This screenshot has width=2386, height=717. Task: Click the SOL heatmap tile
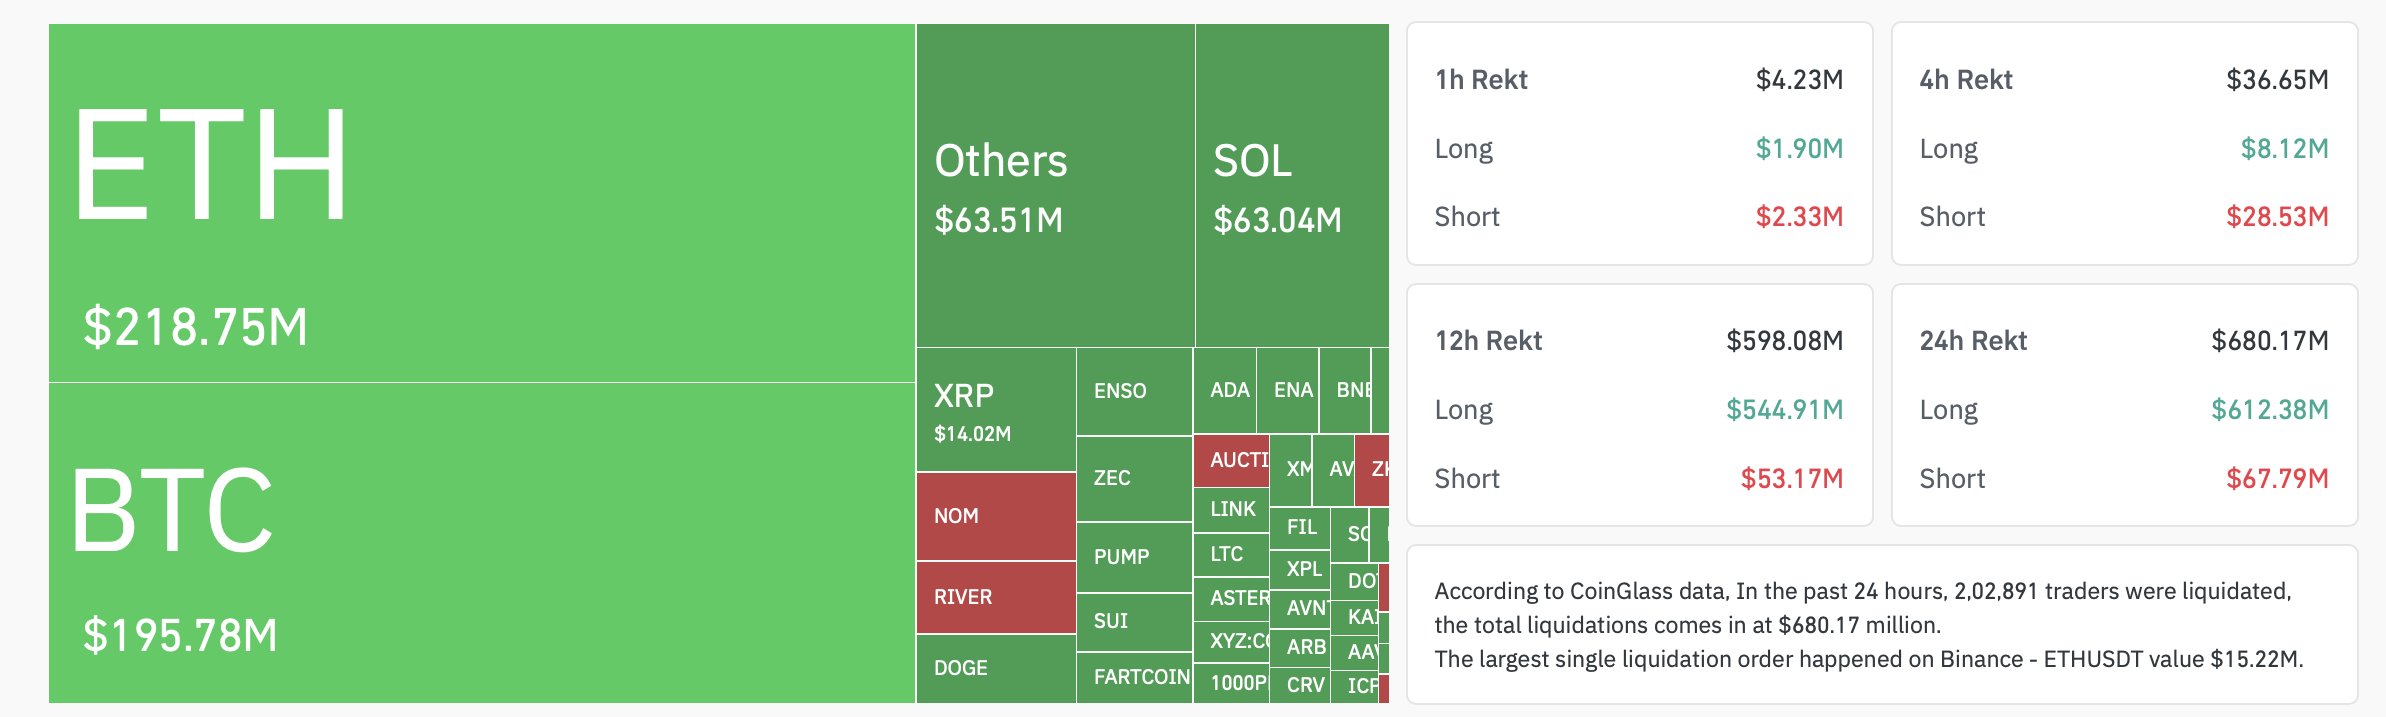[1291, 186]
